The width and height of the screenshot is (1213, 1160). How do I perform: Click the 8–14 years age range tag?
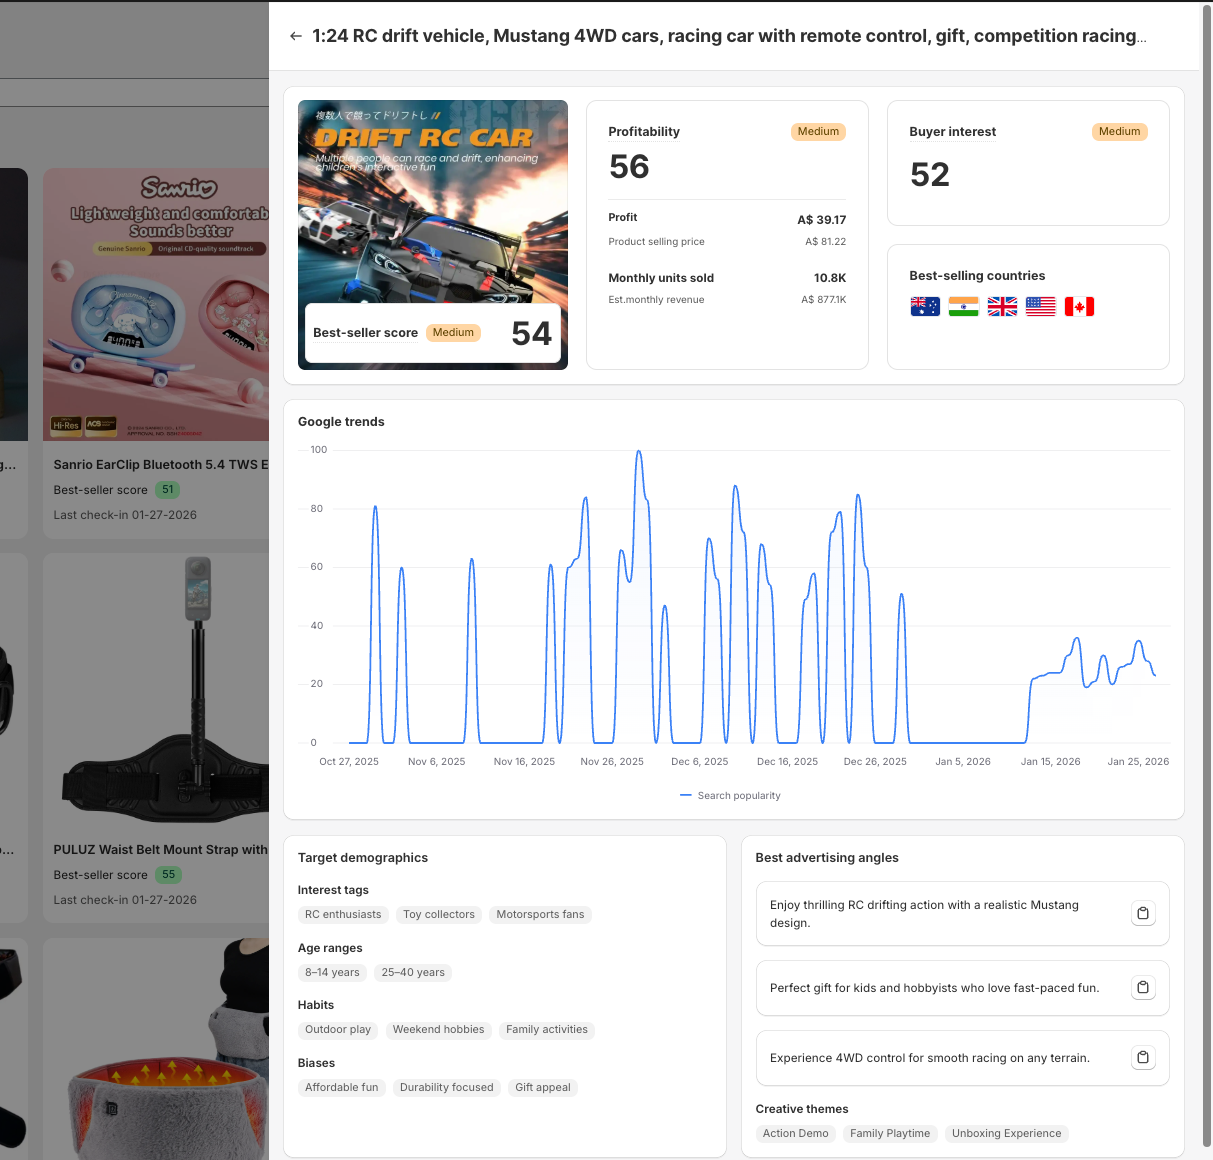point(332,973)
